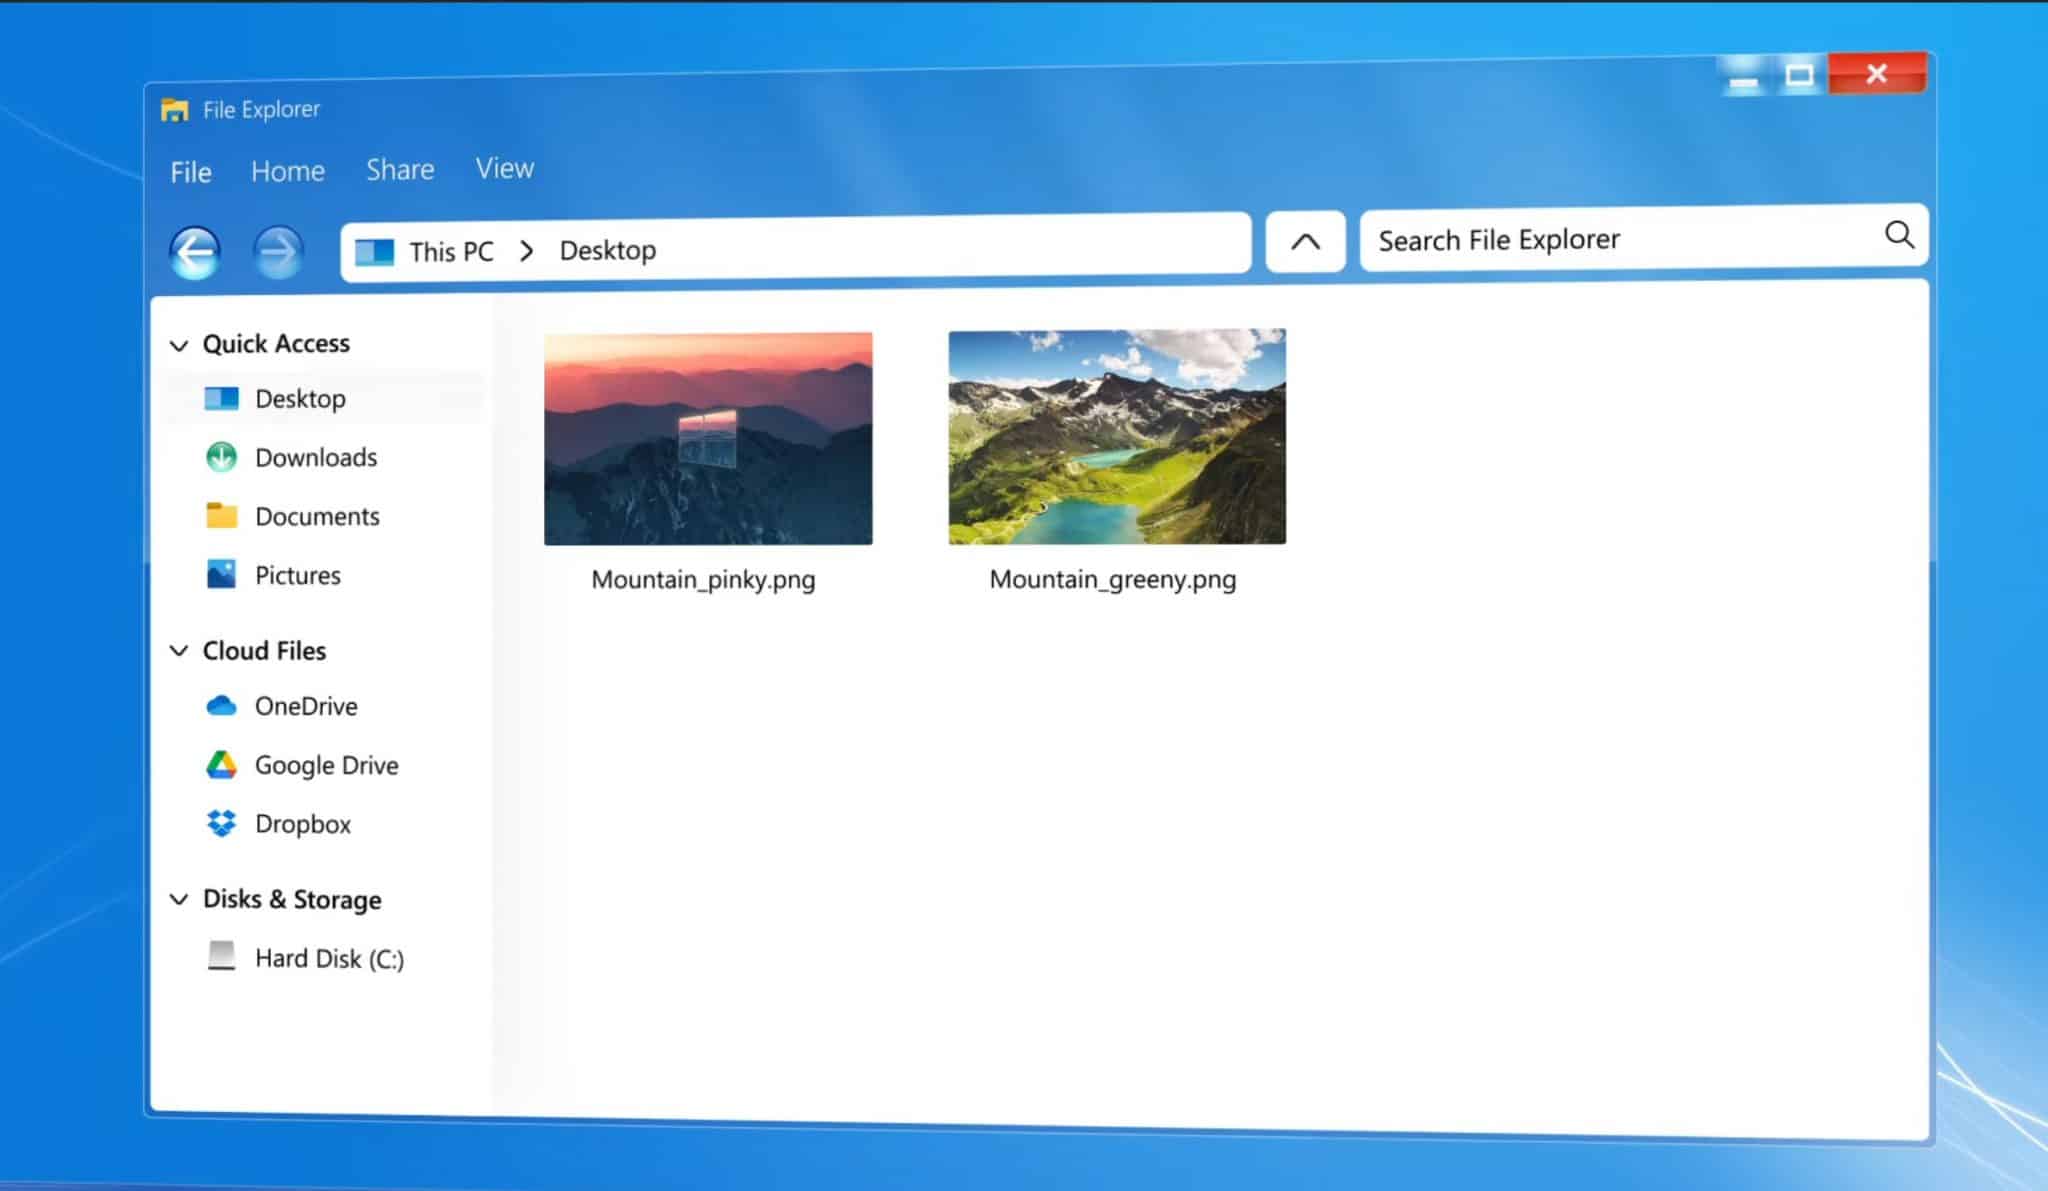Click inside the Search File Explorer field
2048x1191 pixels.
click(x=1560, y=239)
